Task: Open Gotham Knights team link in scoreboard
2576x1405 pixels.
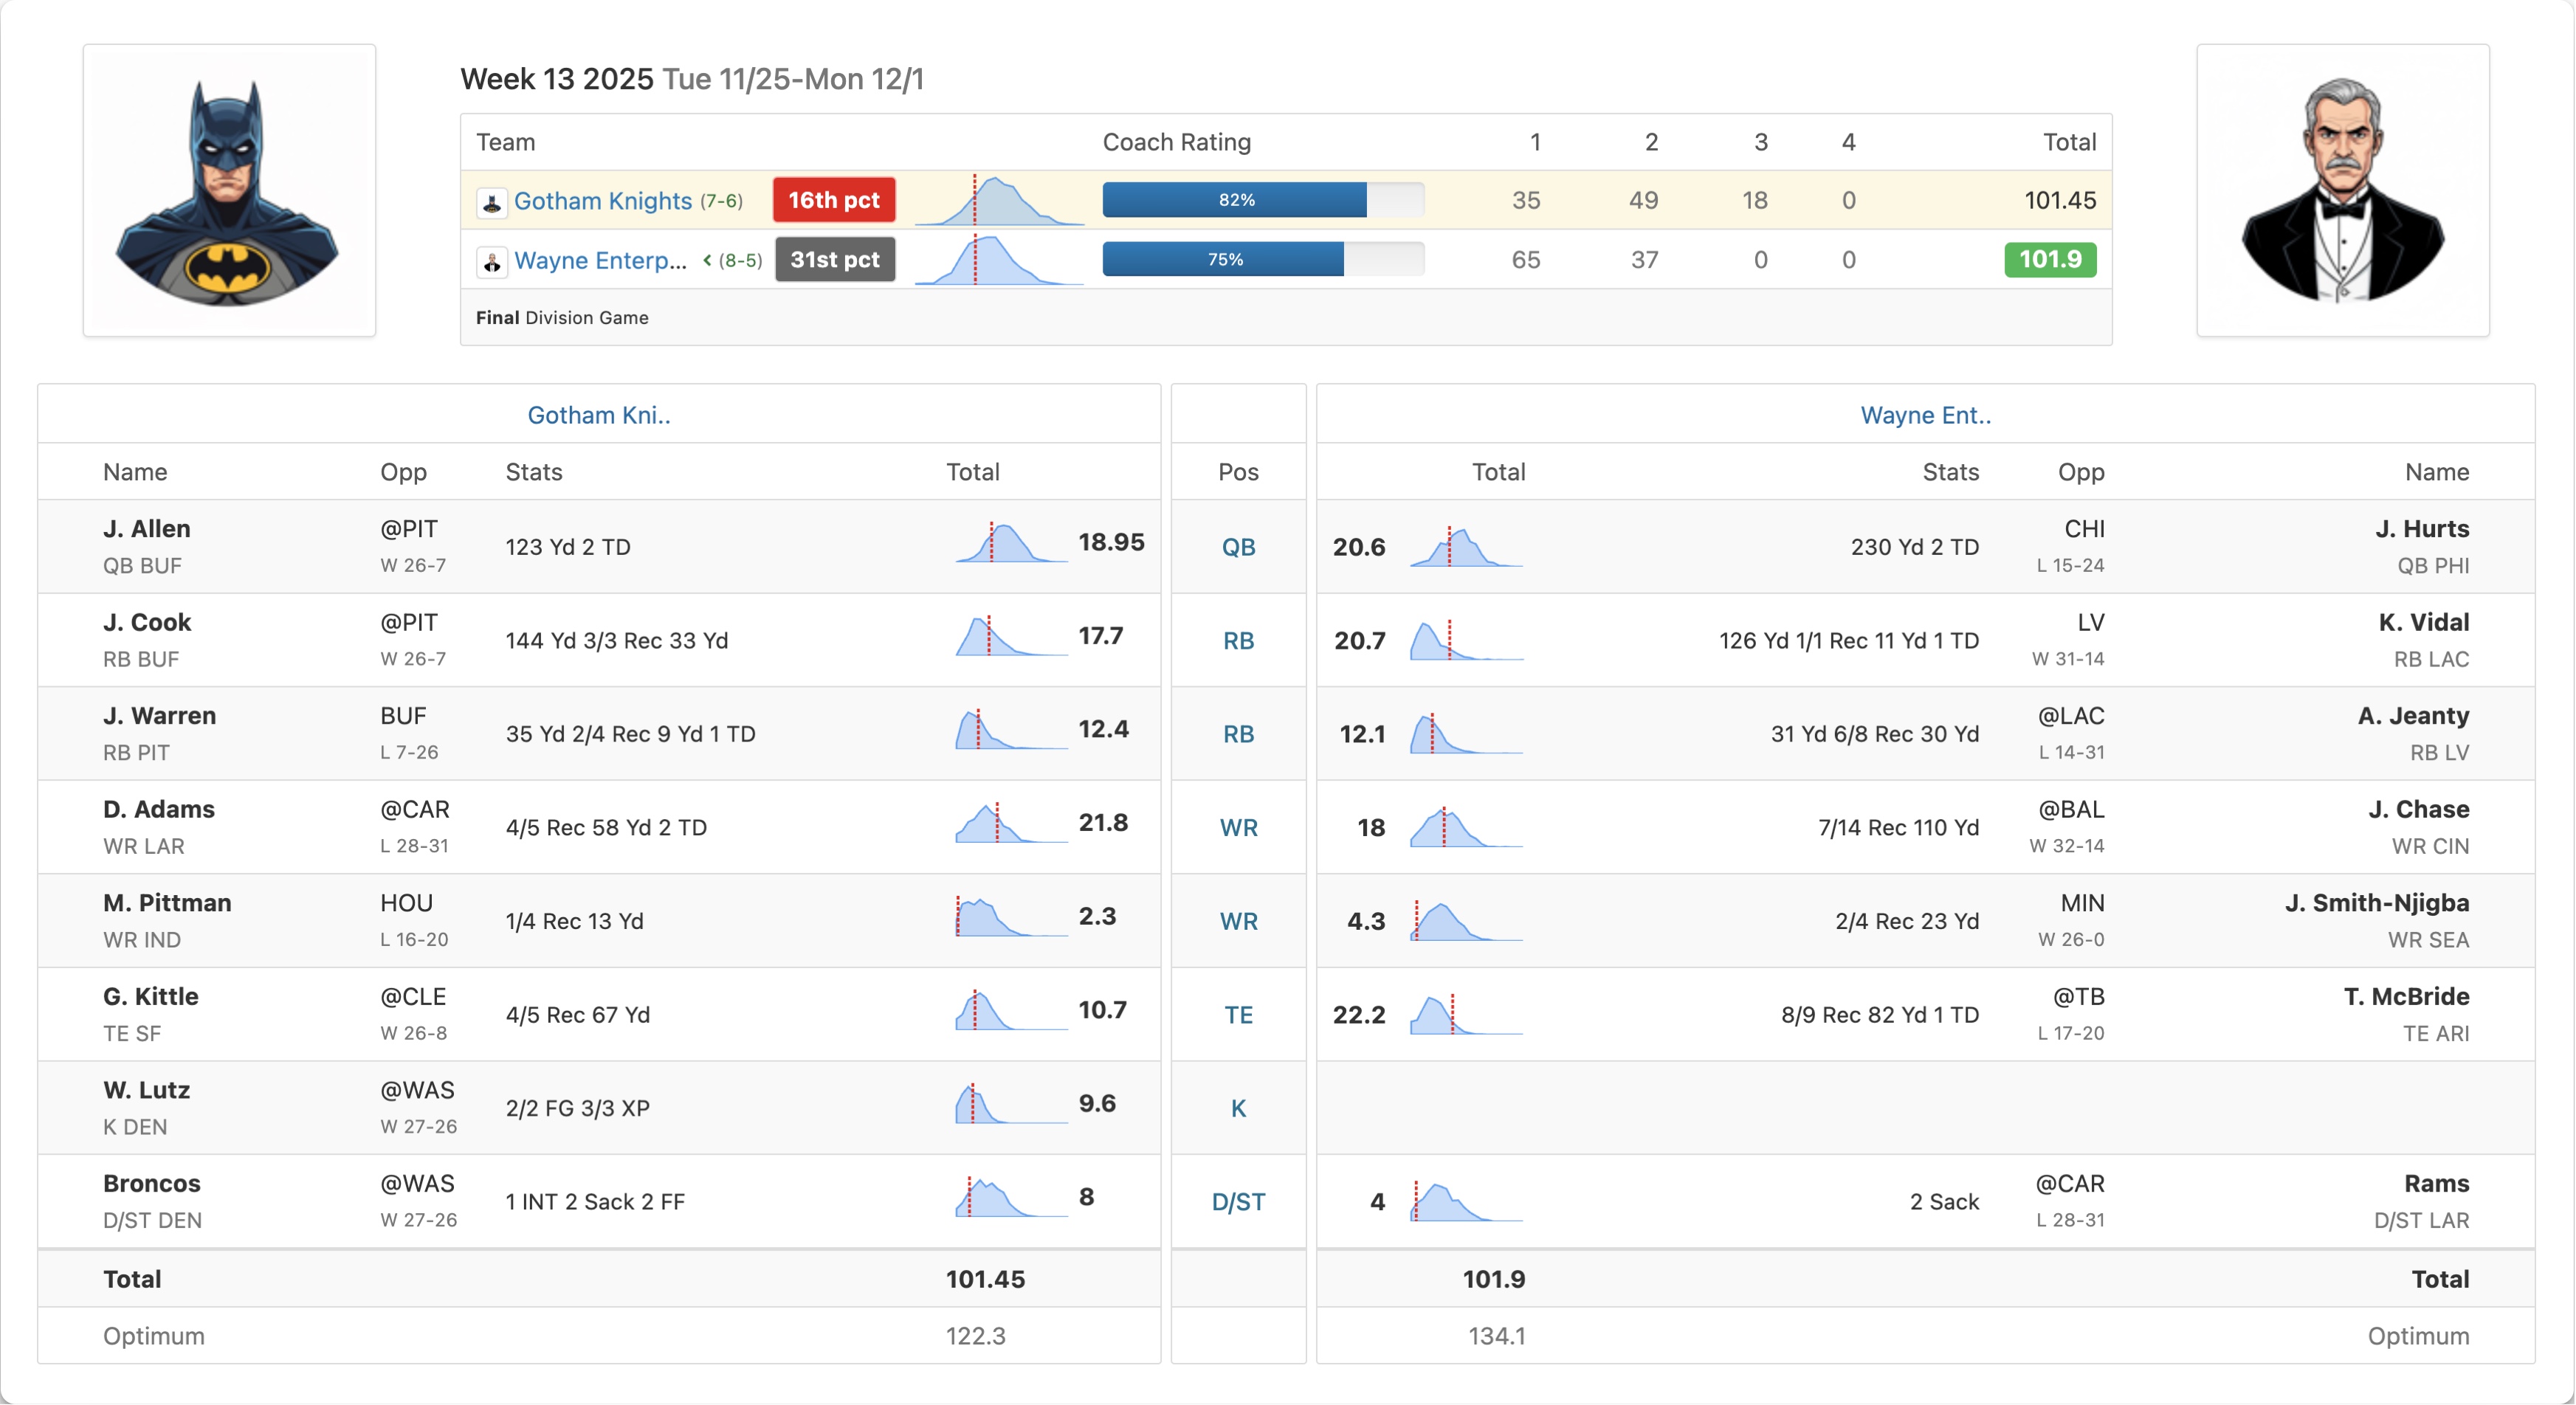Action: tap(602, 201)
